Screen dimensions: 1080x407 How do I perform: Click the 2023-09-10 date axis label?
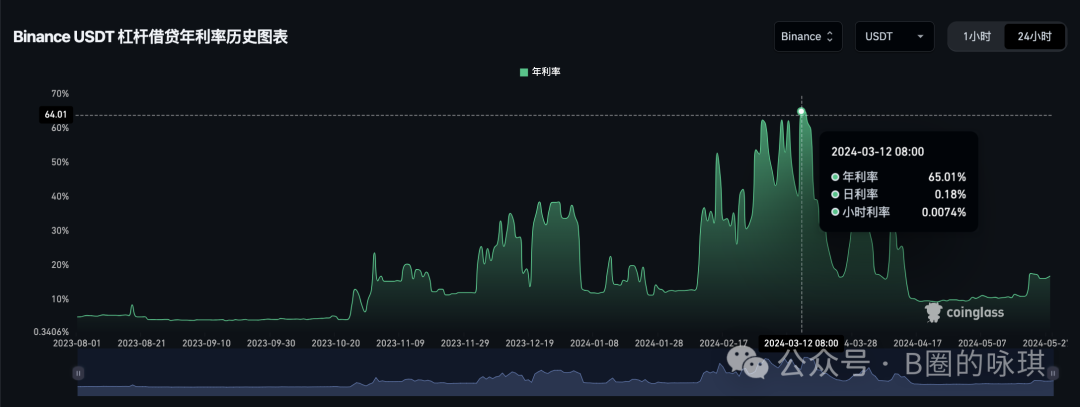pos(207,342)
